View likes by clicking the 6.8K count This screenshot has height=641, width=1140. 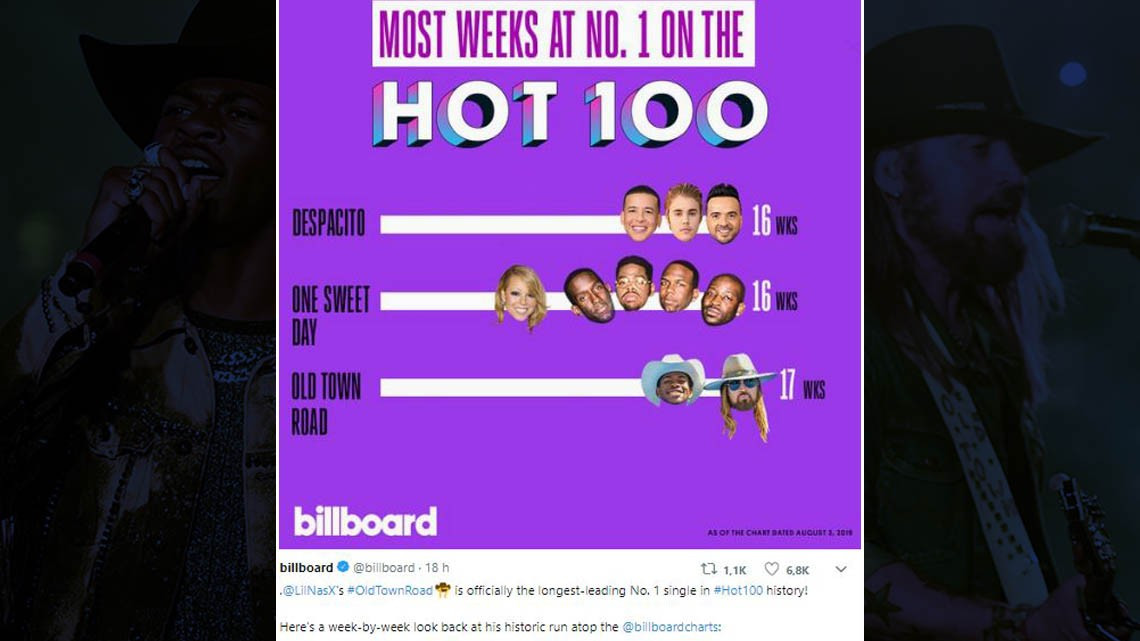[x=797, y=568]
